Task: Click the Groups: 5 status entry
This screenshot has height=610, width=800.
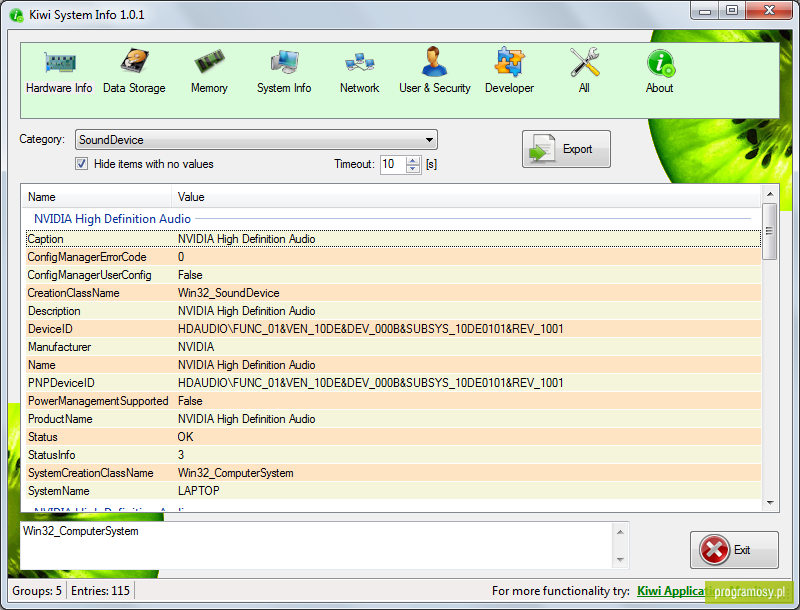Action: tap(37, 591)
